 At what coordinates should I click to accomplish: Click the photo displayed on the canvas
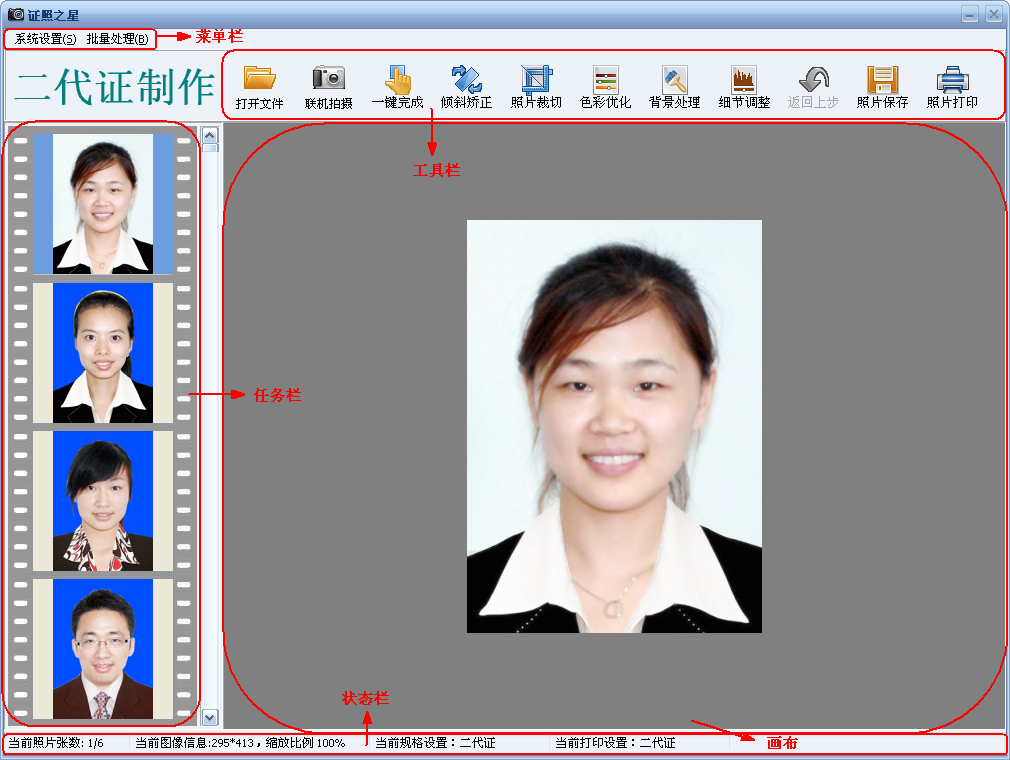point(613,425)
